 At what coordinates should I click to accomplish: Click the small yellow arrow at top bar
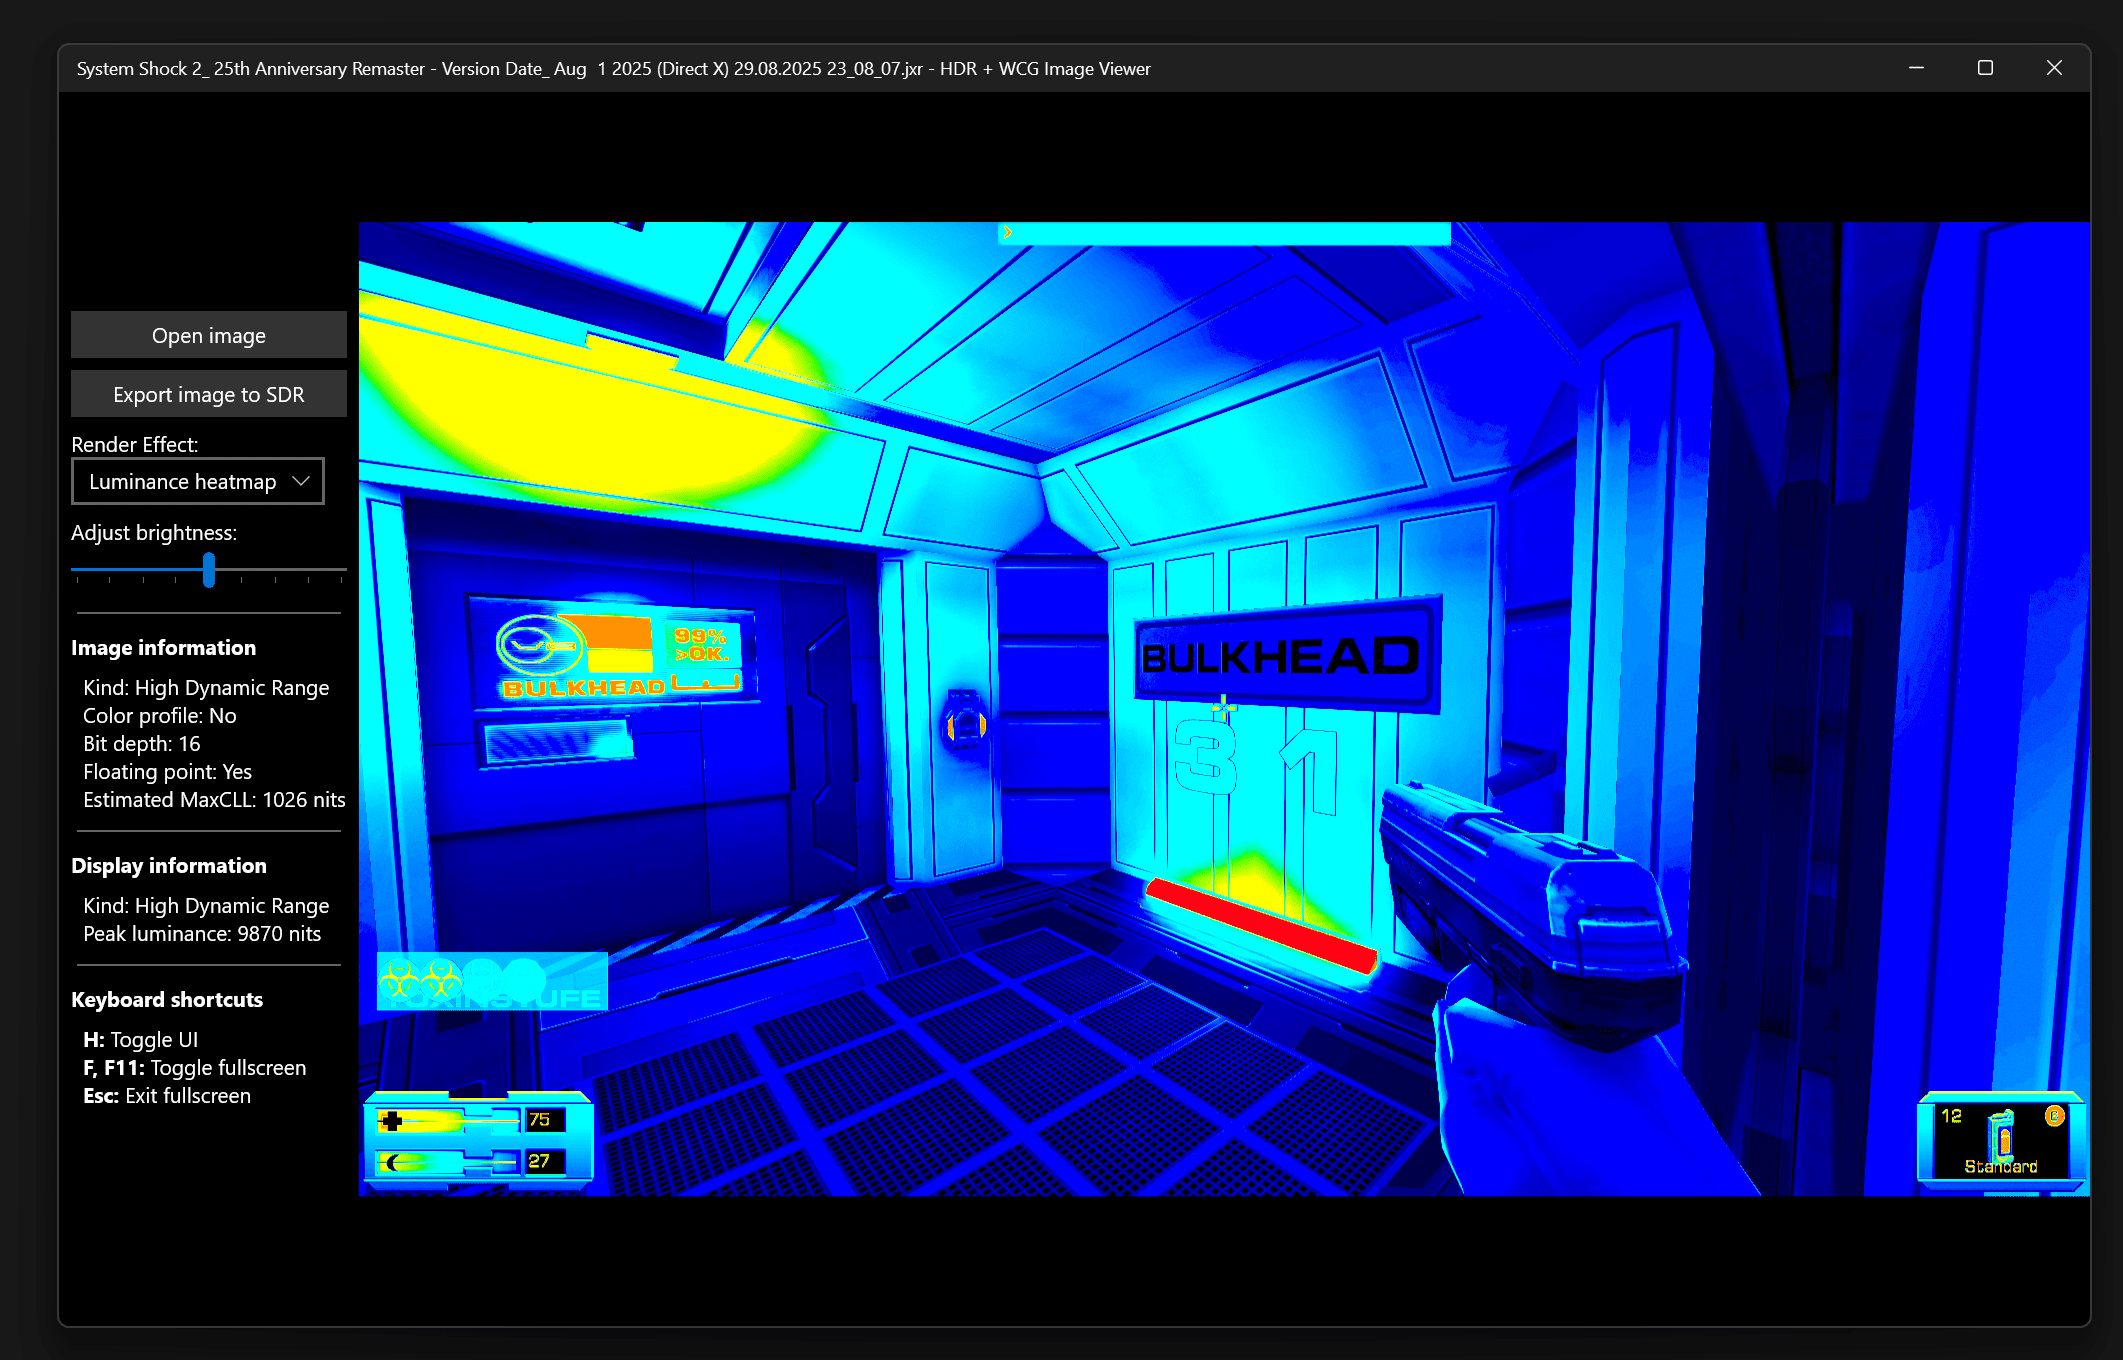(x=1007, y=232)
